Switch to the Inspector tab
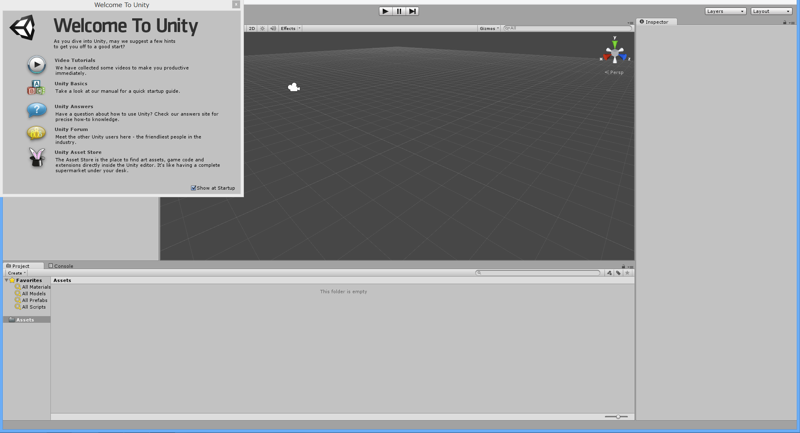This screenshot has height=433, width=800. coord(656,22)
